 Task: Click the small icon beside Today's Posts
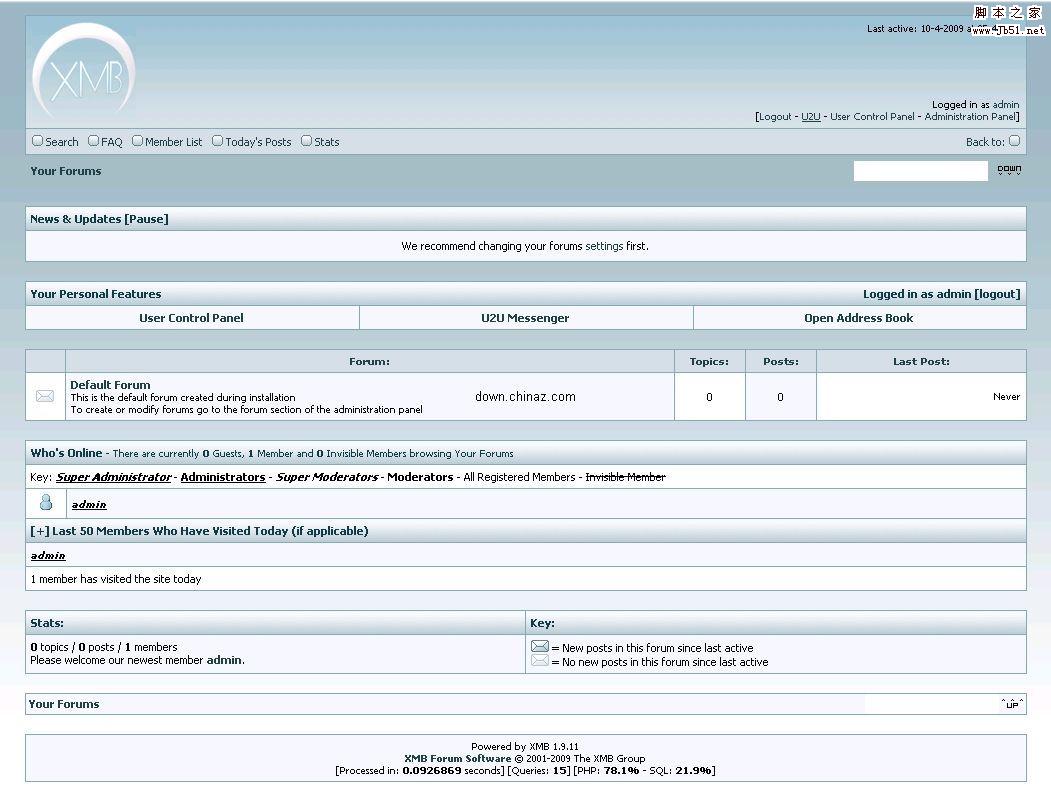coord(217,141)
